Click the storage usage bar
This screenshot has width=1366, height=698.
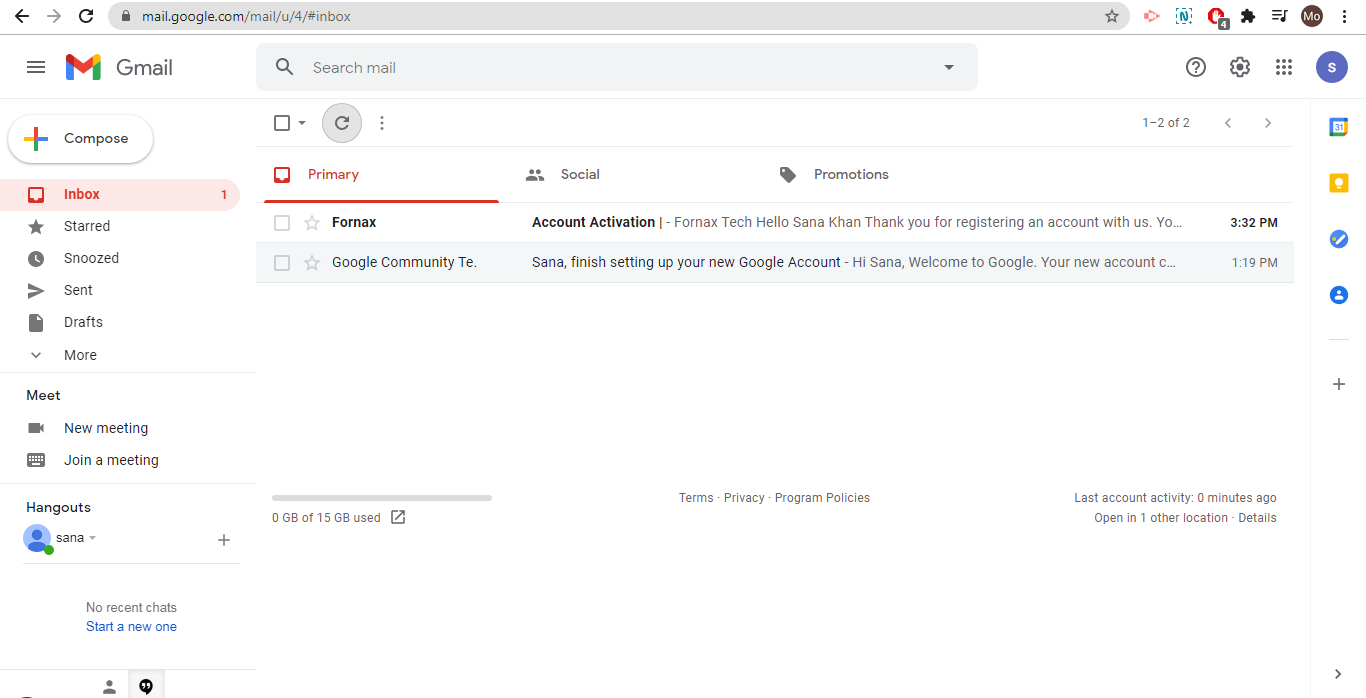(x=382, y=498)
